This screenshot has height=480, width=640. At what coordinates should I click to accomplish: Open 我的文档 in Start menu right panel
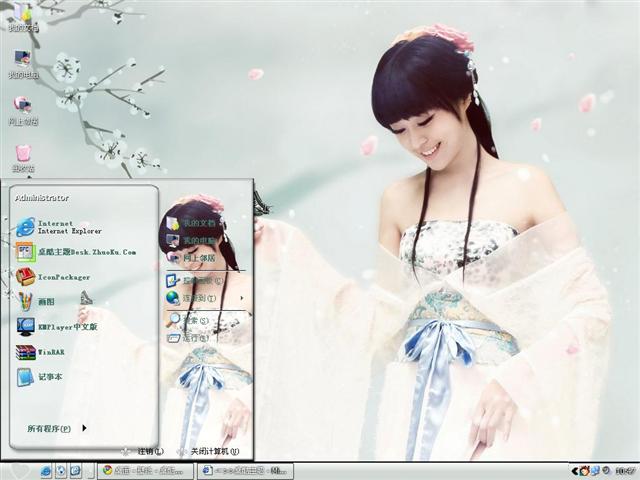tap(191, 223)
